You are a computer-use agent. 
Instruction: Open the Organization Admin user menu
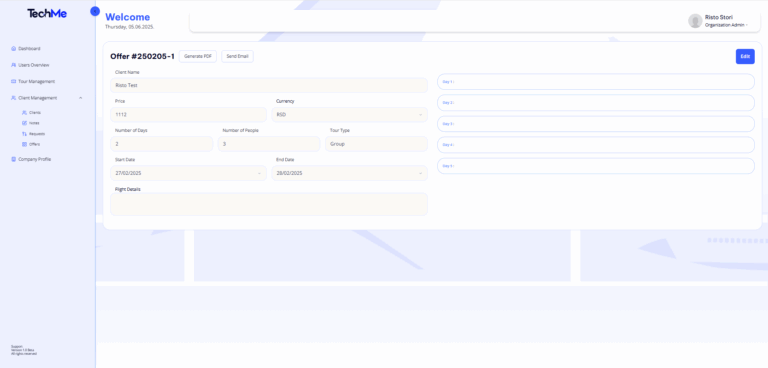coord(726,25)
